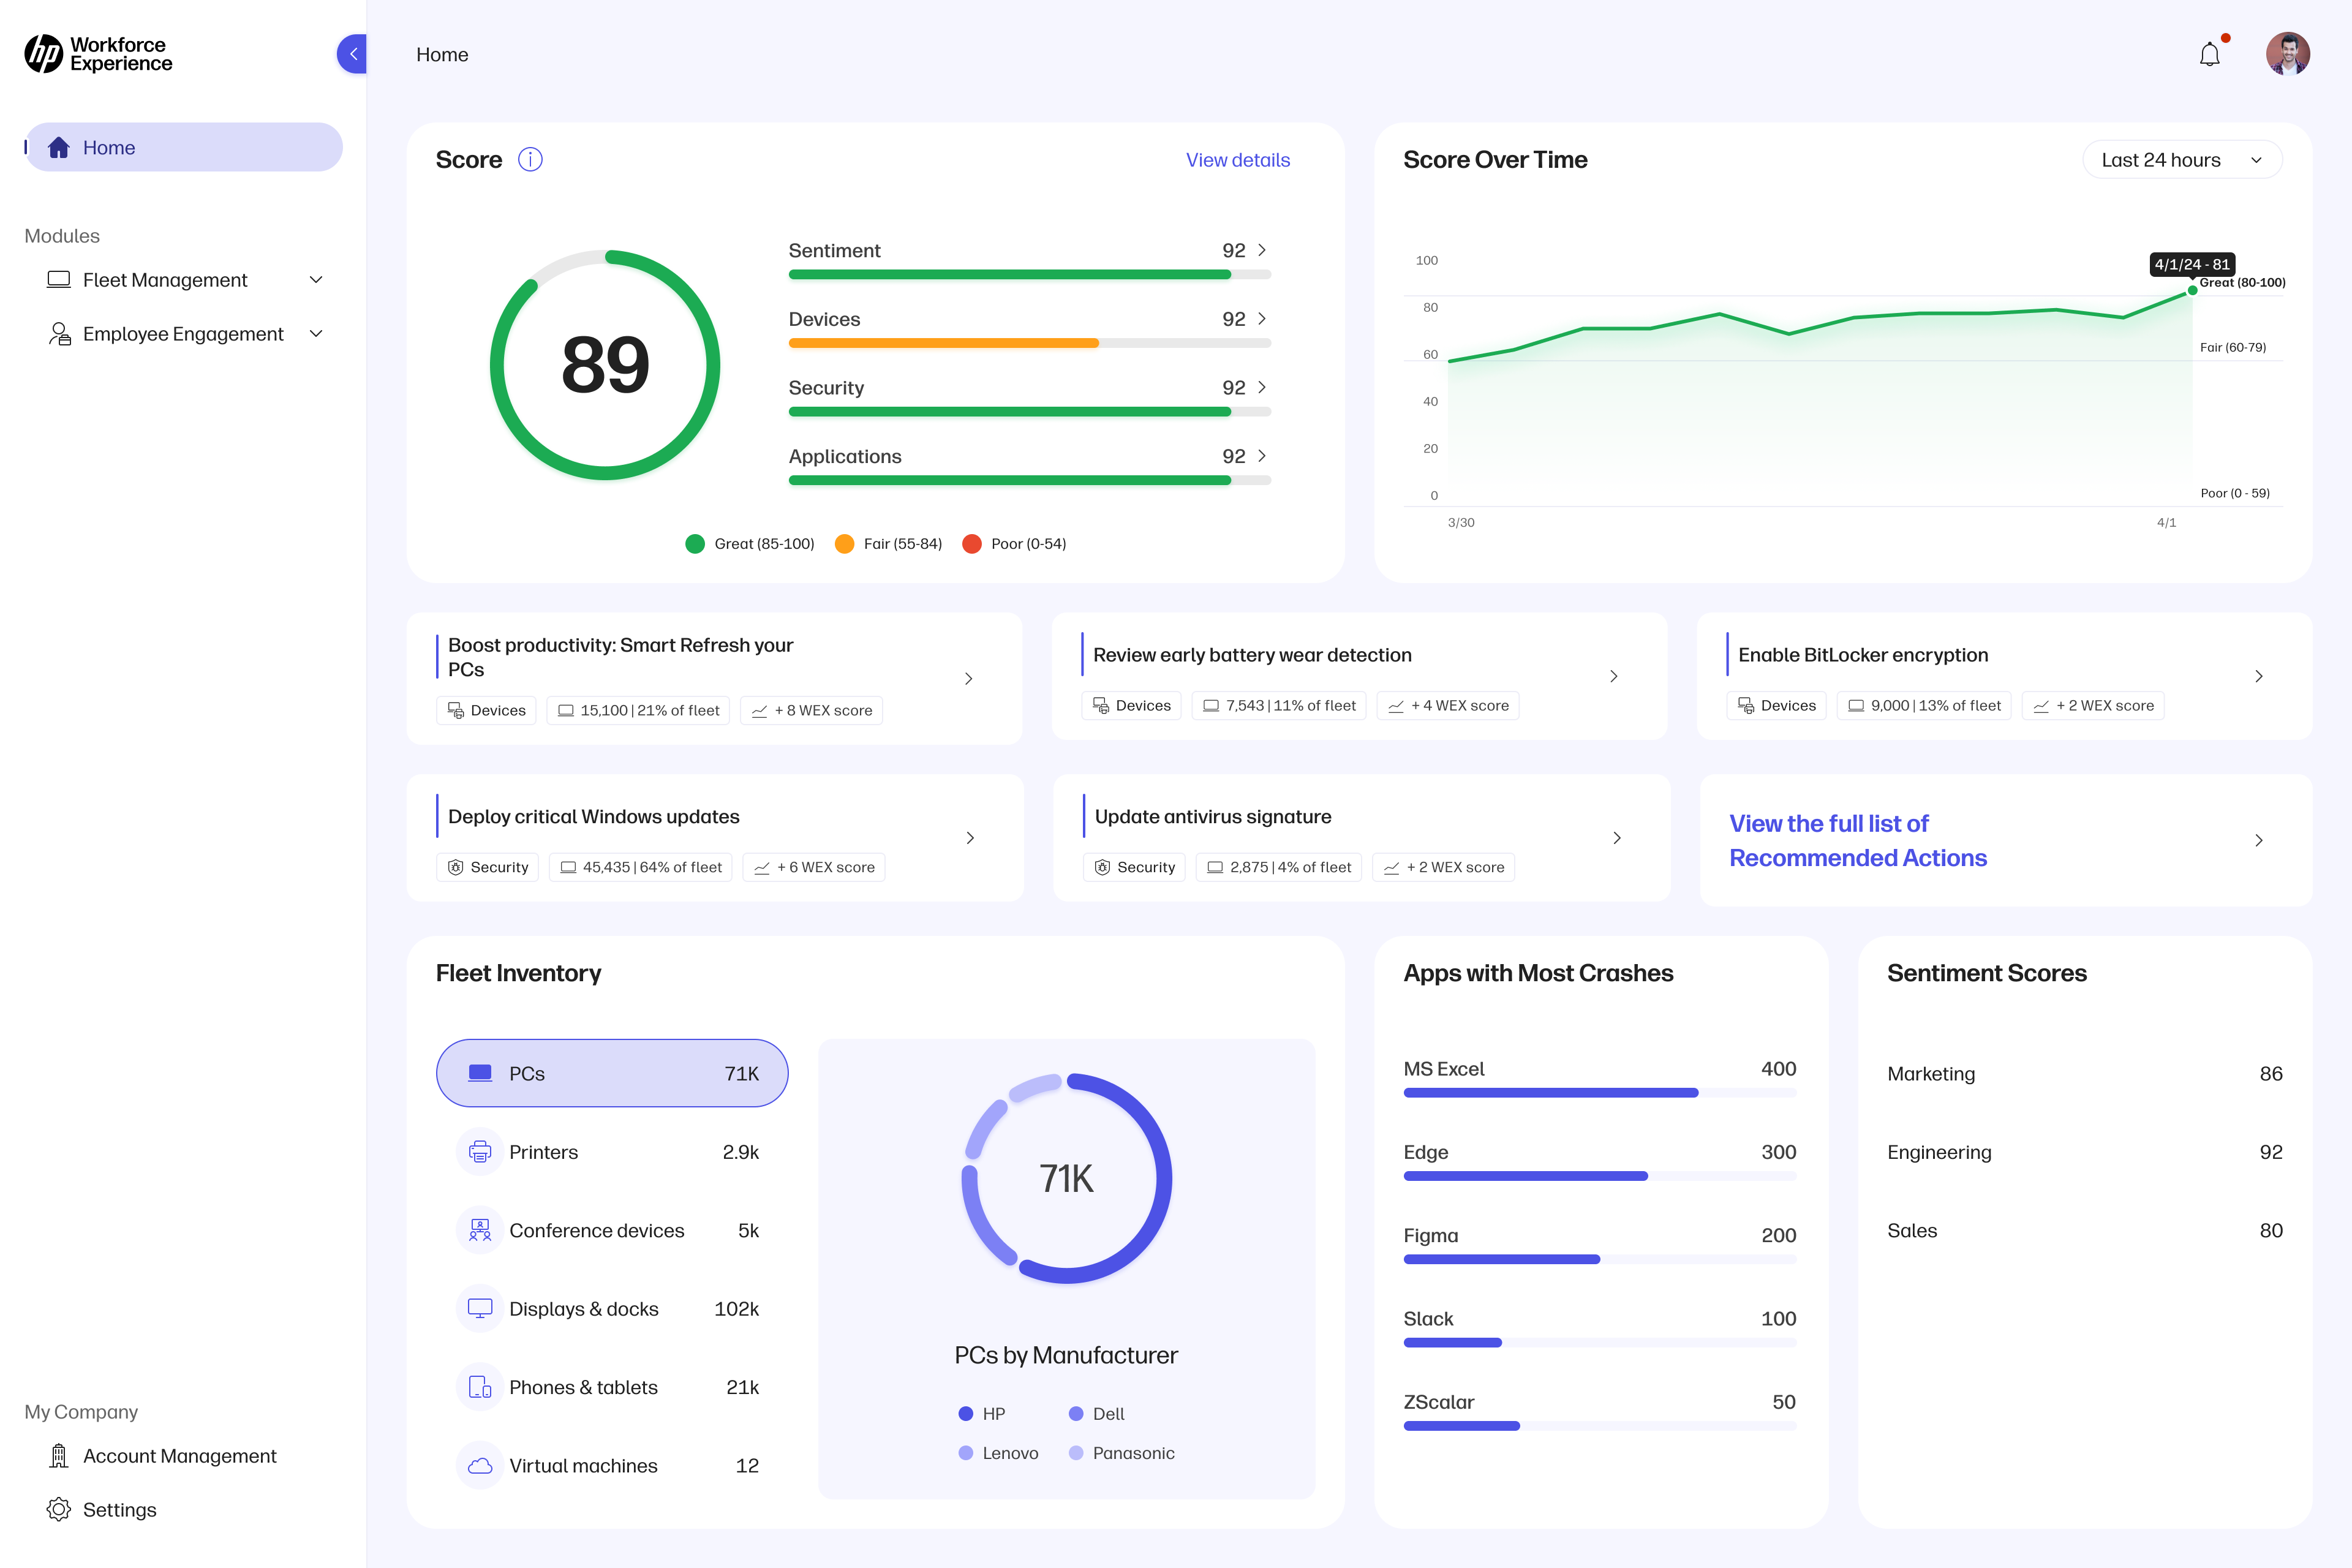Open Devices score details chevron
The image size is (2352, 1568).
1262,319
